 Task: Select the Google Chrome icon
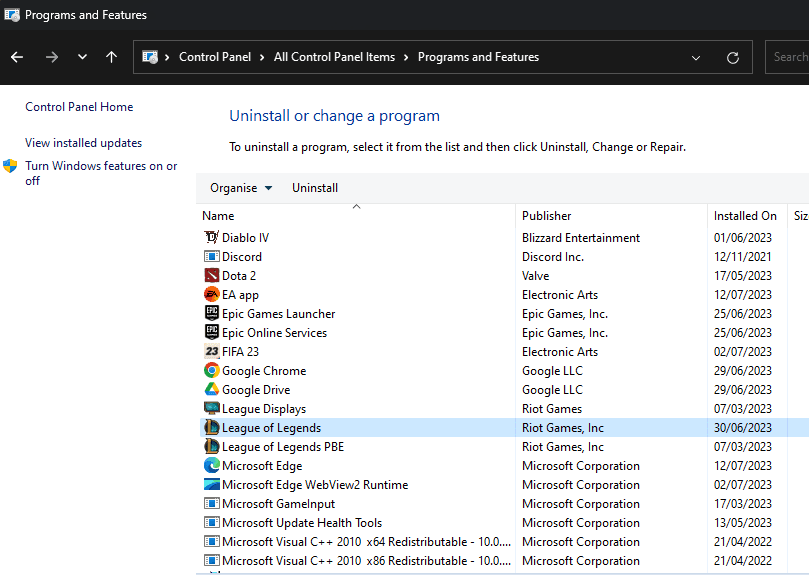click(x=211, y=371)
